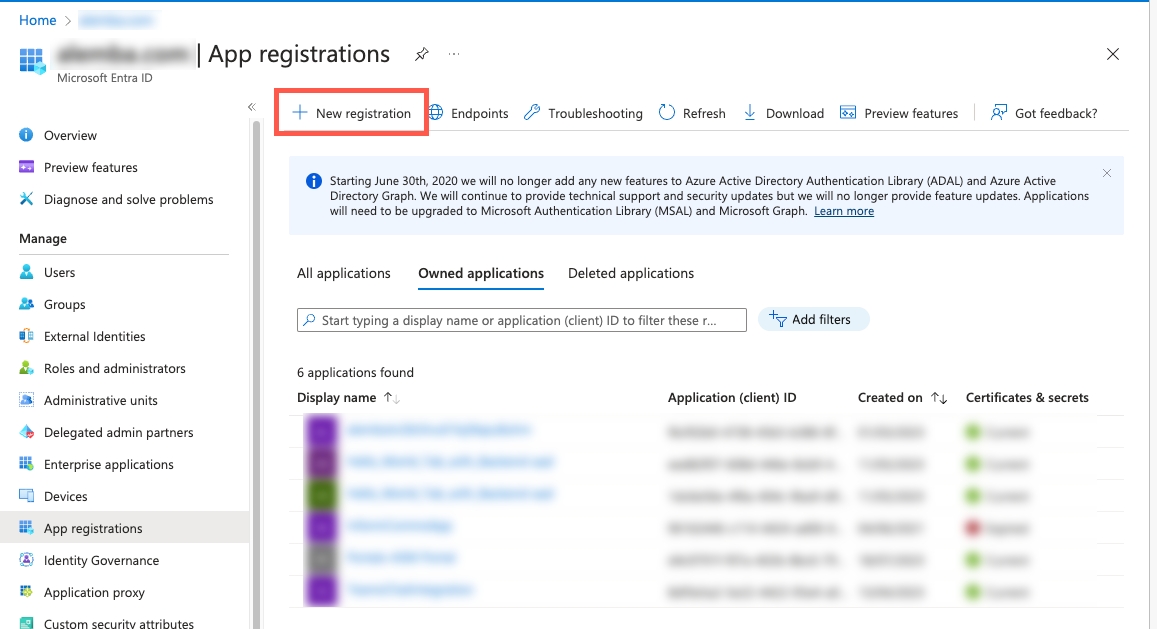
Task: Pin the App registrations page
Action: 421,54
